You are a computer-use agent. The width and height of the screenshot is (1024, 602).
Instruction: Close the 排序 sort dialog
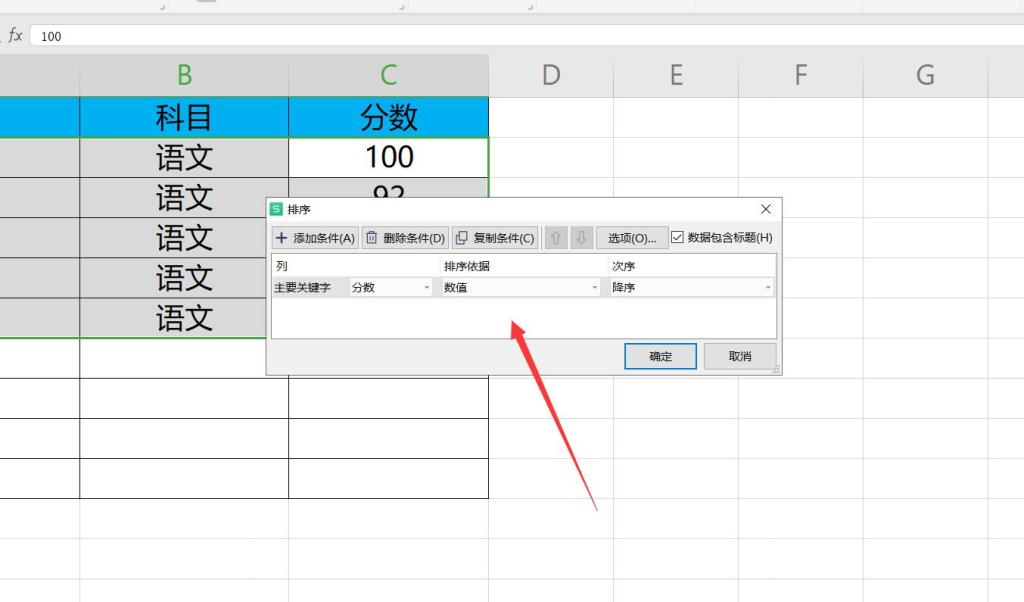tap(766, 209)
